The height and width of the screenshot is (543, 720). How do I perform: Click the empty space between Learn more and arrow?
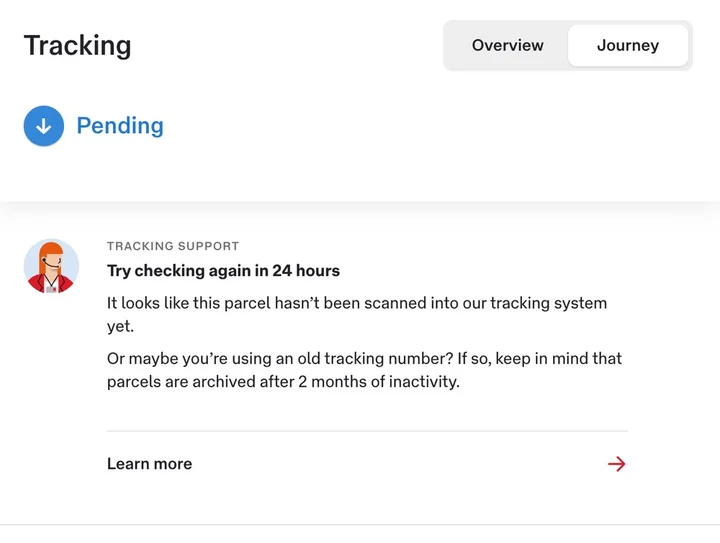click(400, 464)
